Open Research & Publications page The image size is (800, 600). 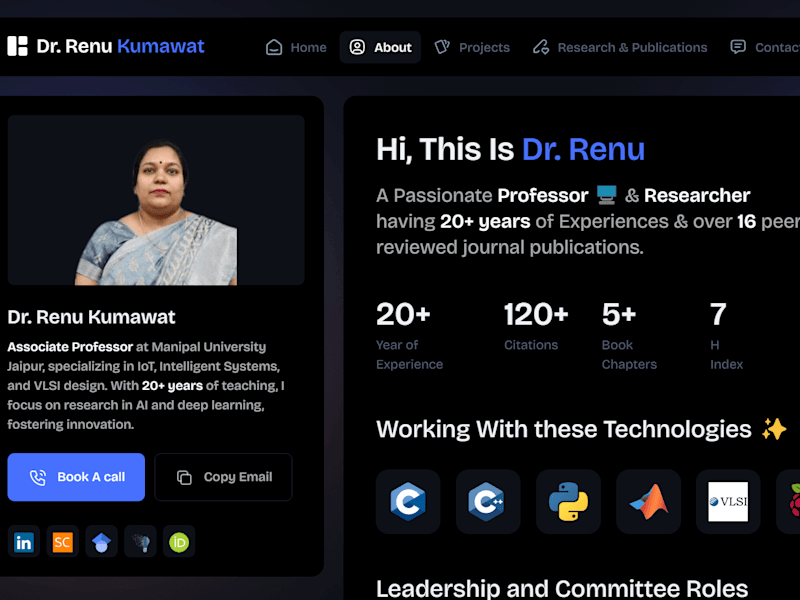[x=620, y=47]
